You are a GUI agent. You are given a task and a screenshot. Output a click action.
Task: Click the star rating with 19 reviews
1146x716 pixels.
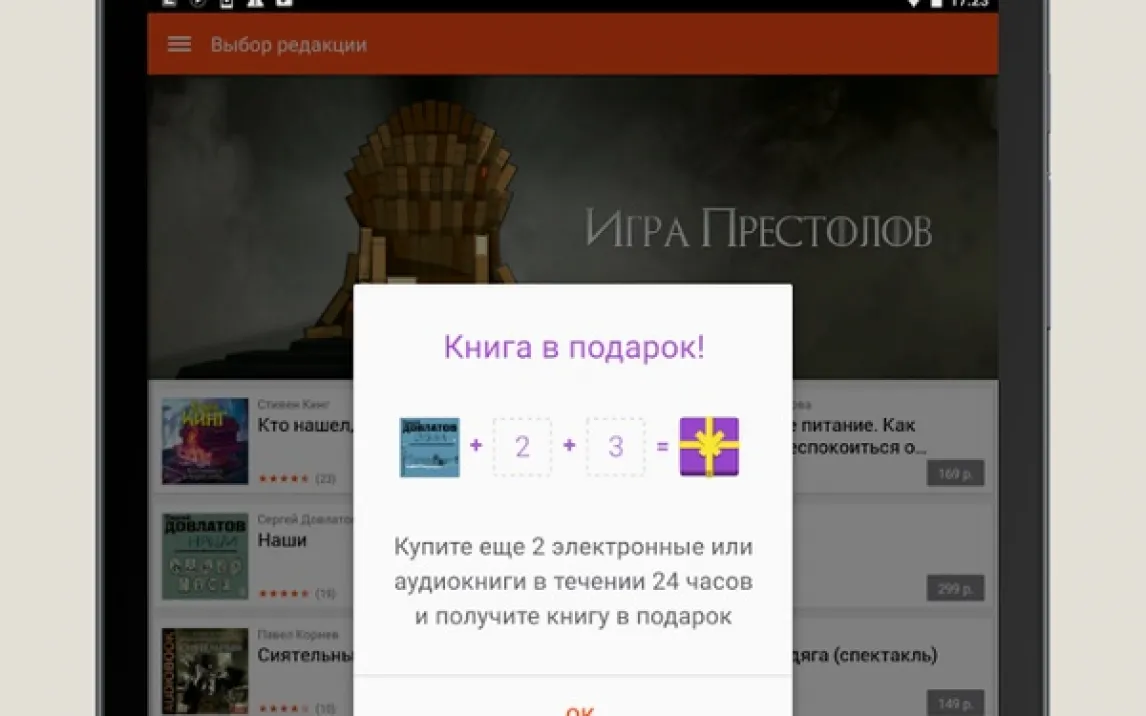point(296,594)
